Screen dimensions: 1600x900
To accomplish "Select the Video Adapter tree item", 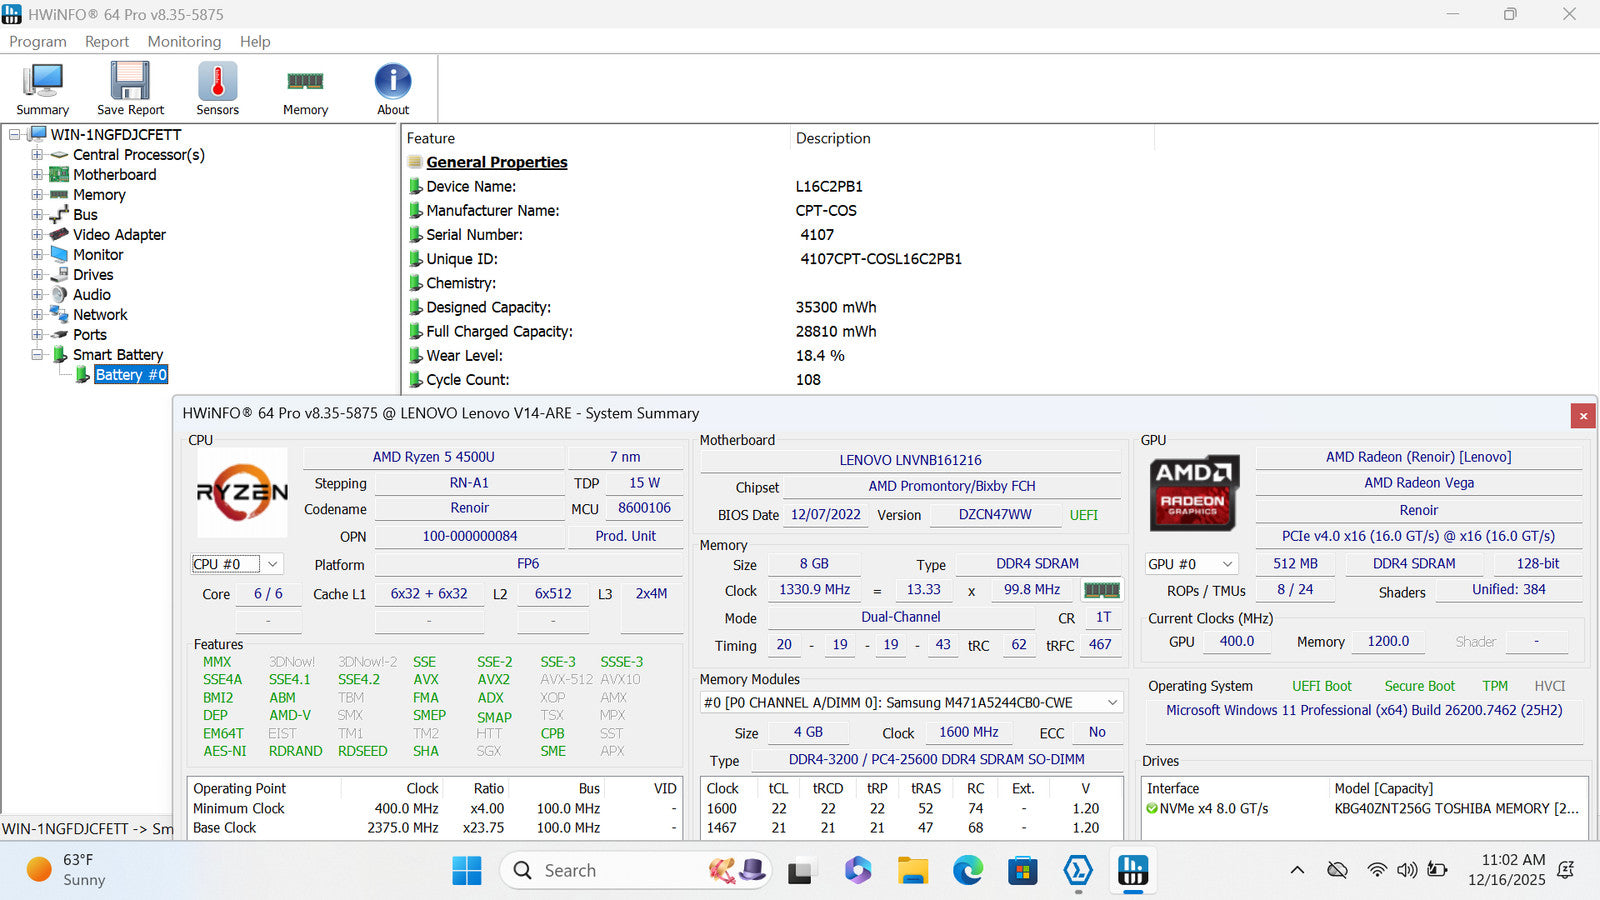I will [x=119, y=235].
